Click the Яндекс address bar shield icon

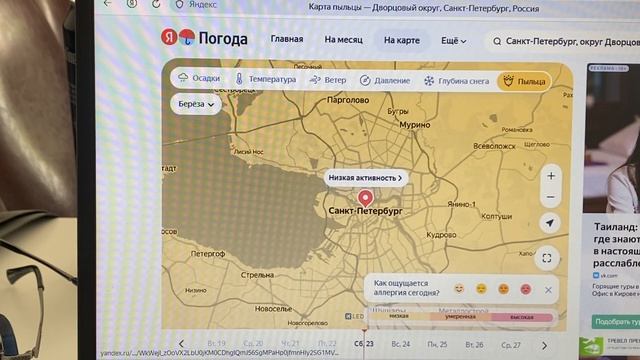pos(179,4)
